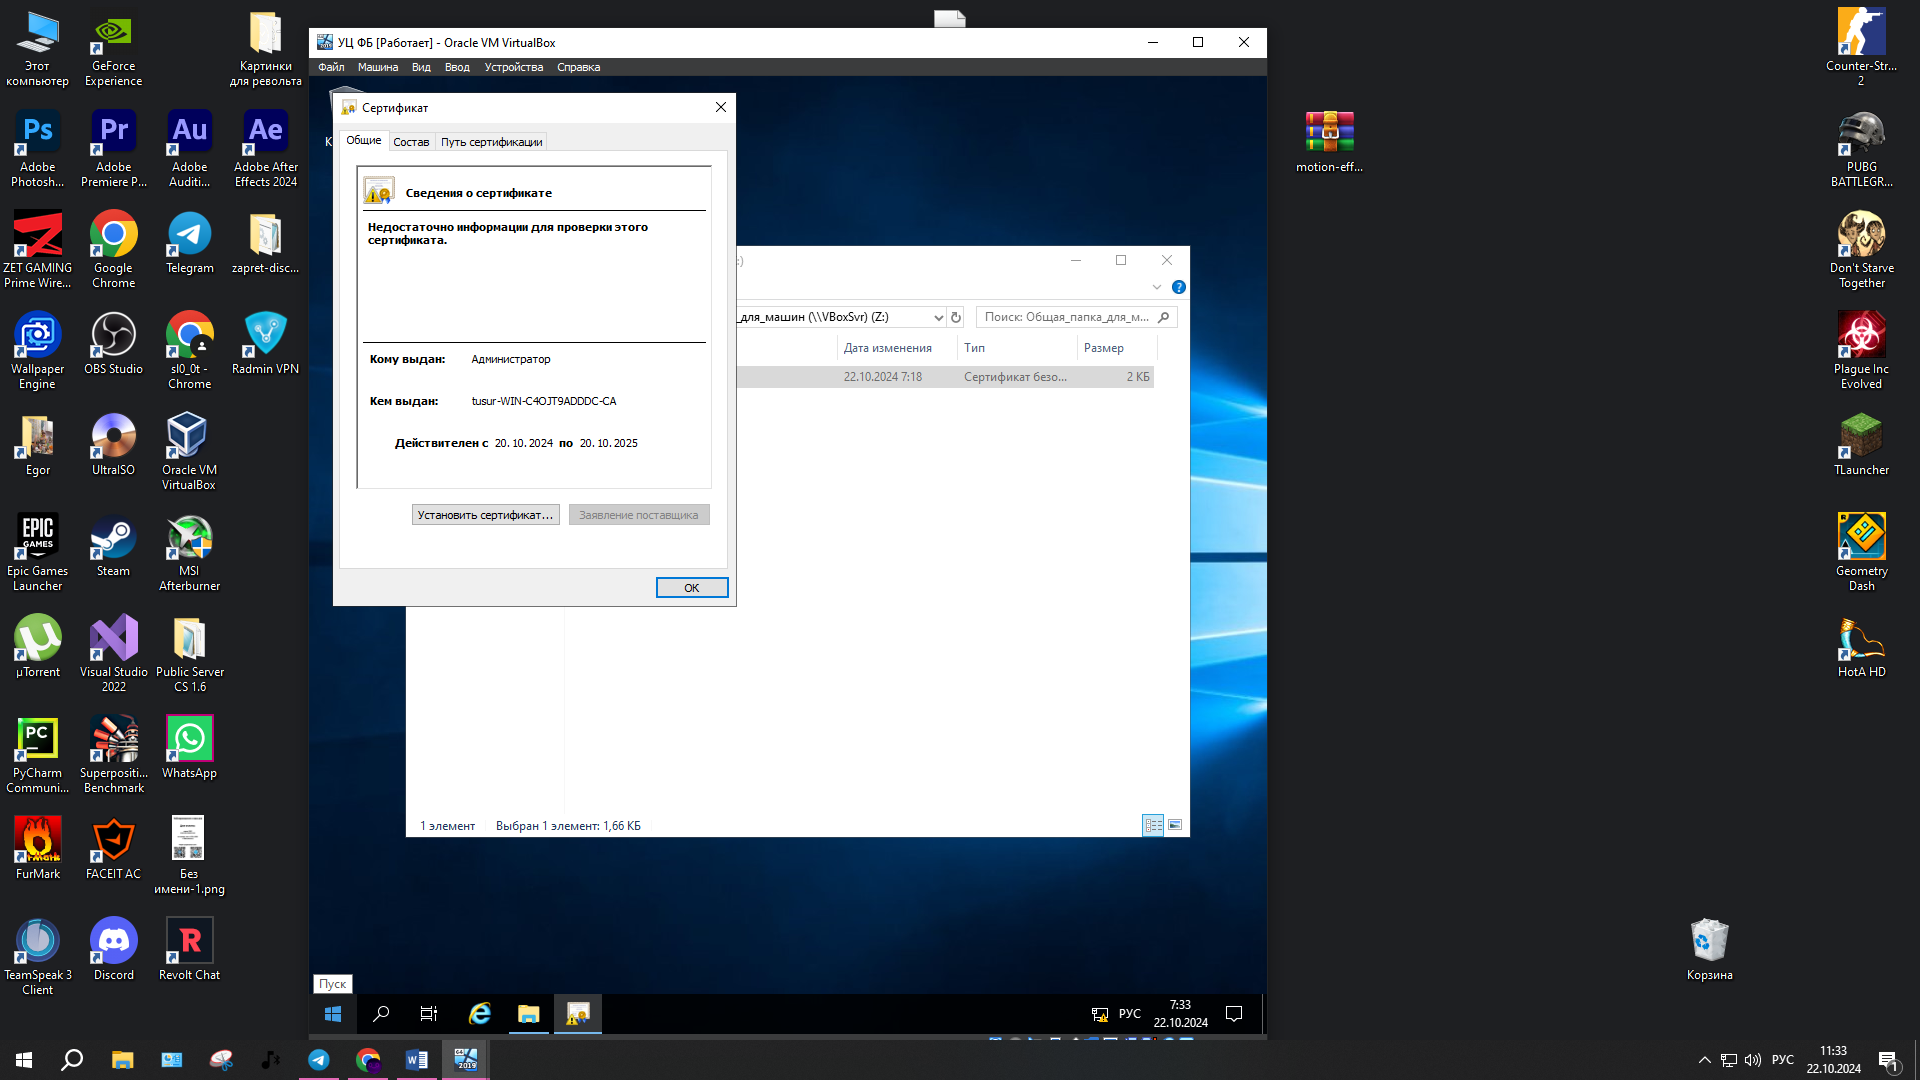The height and width of the screenshot is (1080, 1920).
Task: Expand the Explorer ribbon chevron
Action: click(1157, 287)
